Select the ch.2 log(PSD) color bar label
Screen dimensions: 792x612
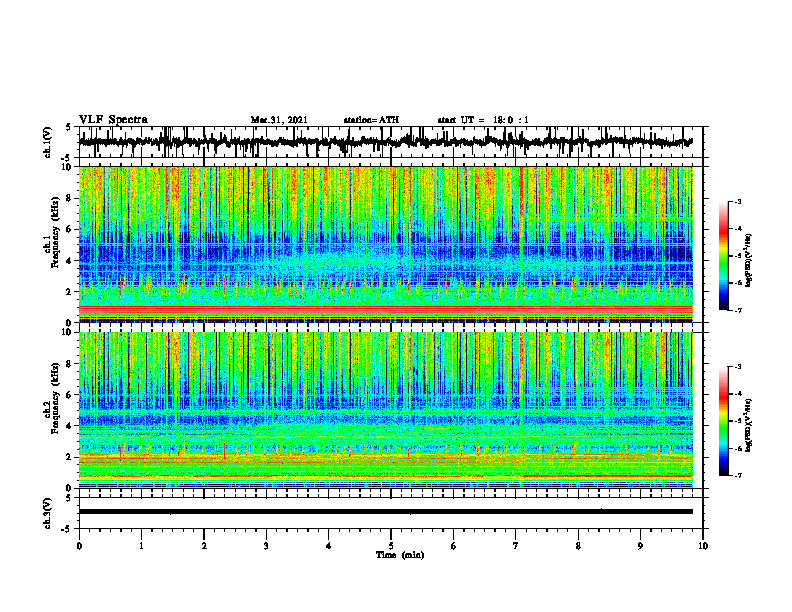tap(749, 425)
